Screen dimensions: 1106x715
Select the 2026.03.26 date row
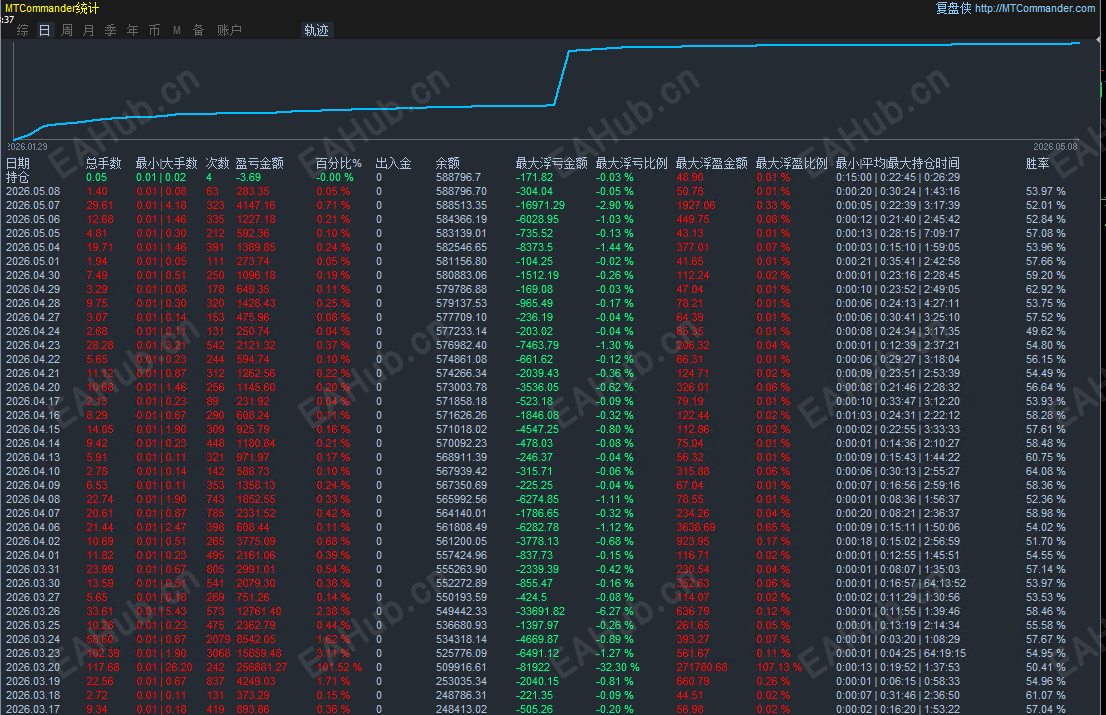coord(33,611)
